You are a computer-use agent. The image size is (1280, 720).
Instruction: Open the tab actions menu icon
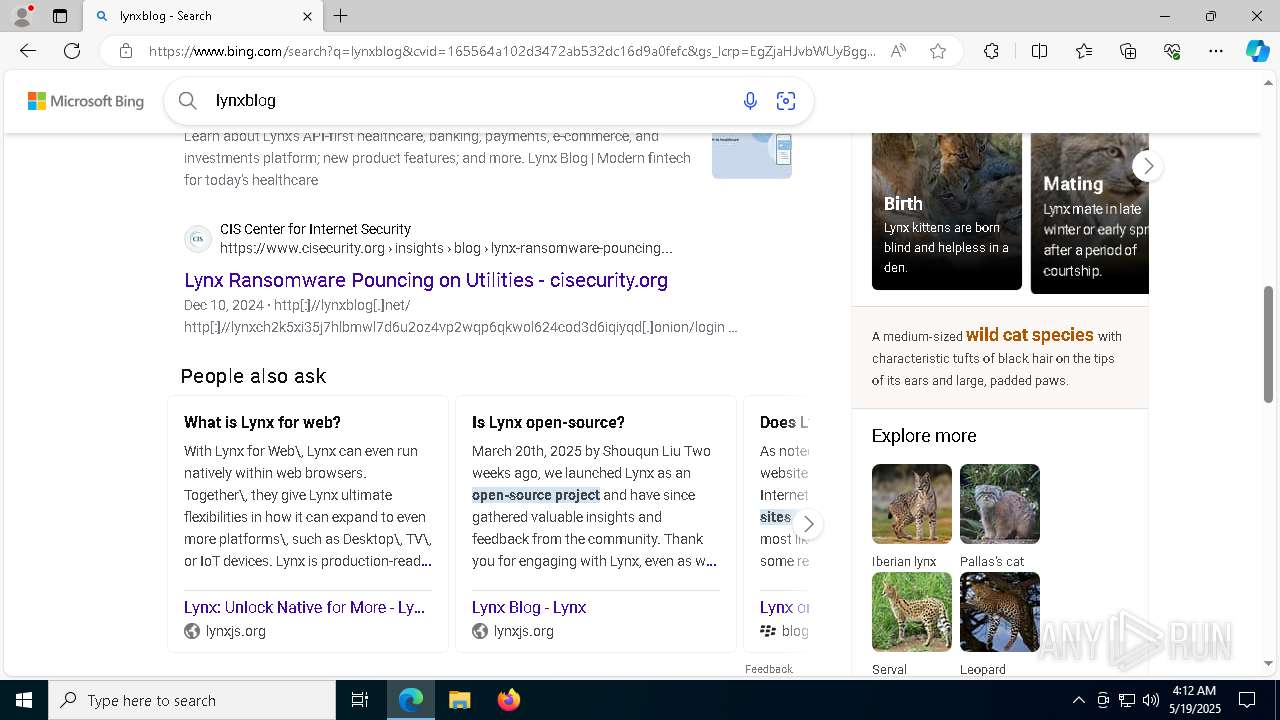pos(60,16)
